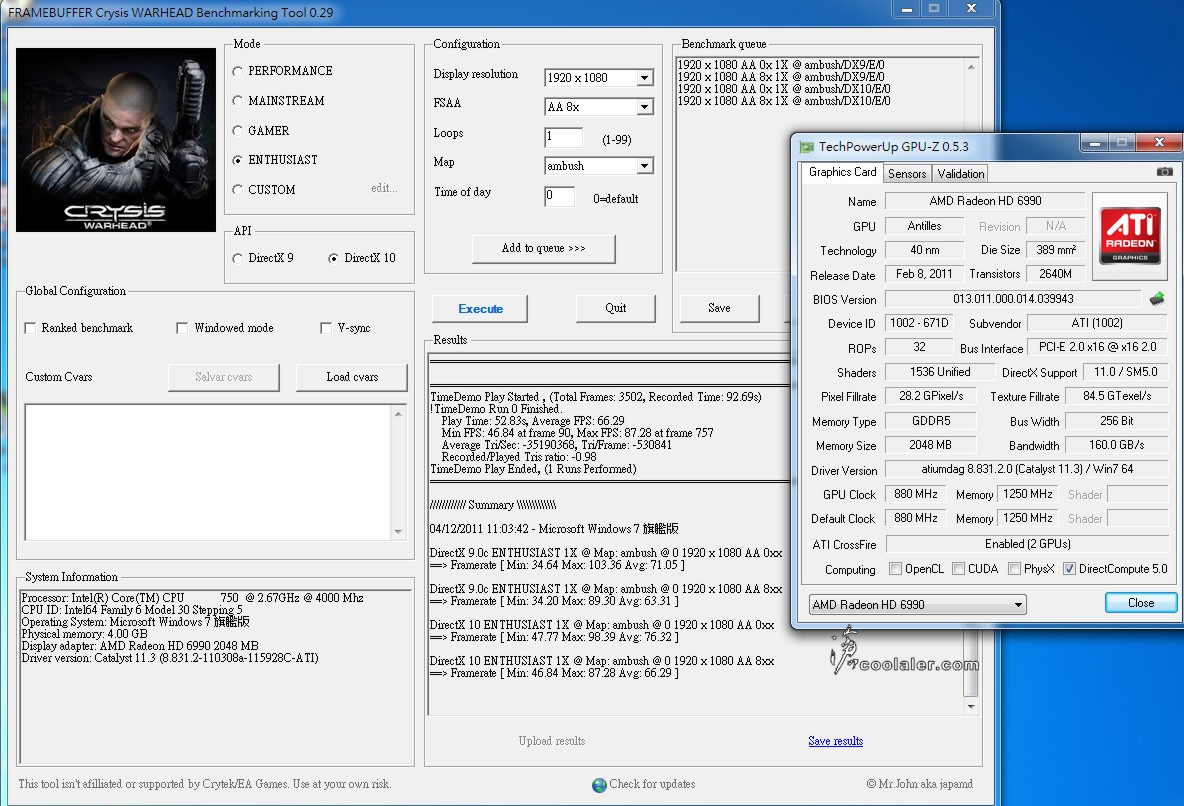1184x806 pixels.
Task: Click the ATI Radeon logo in GPU-Z
Action: coord(1130,236)
